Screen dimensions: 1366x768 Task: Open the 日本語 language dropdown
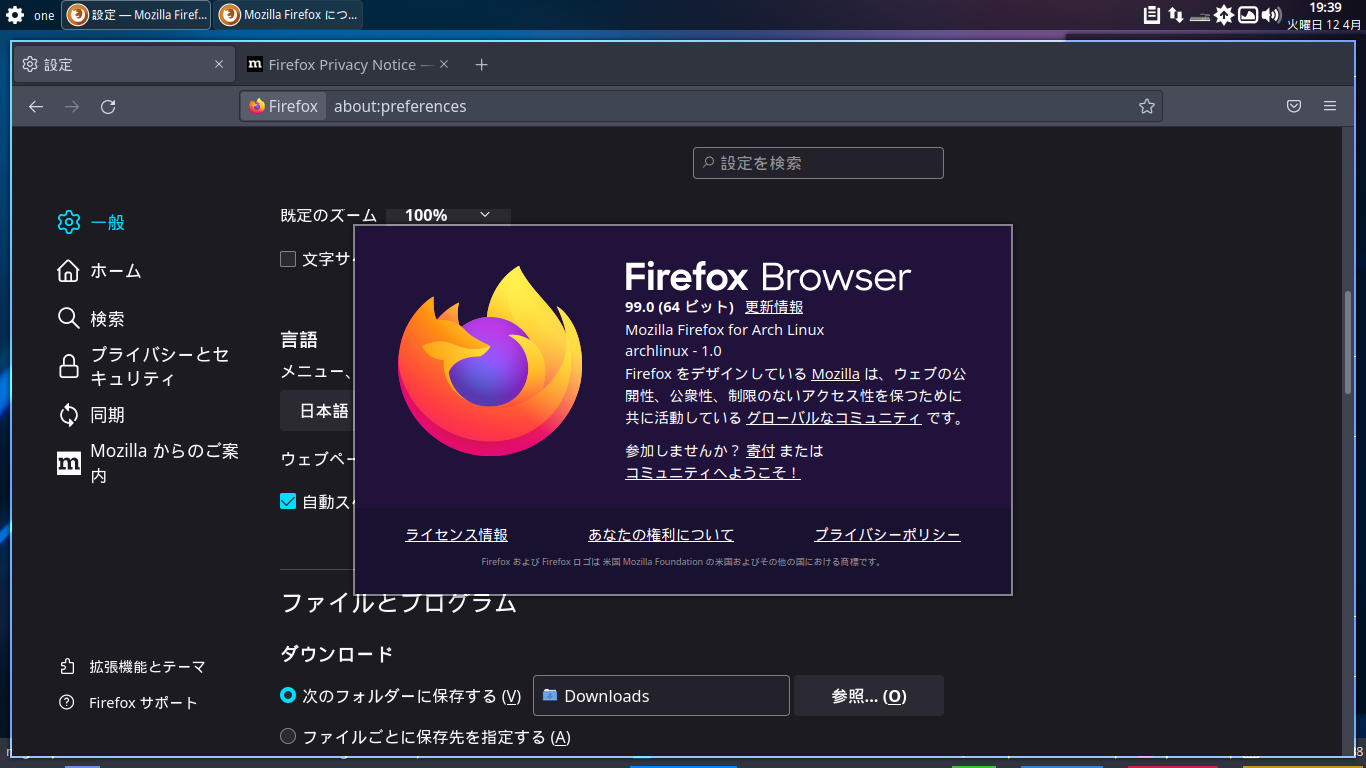tap(317, 411)
